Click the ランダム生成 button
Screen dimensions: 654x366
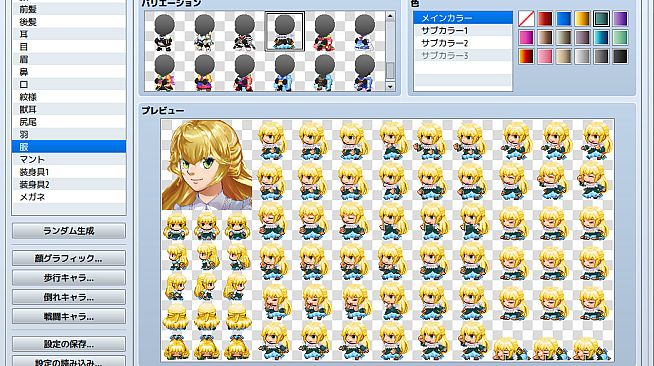(x=69, y=231)
